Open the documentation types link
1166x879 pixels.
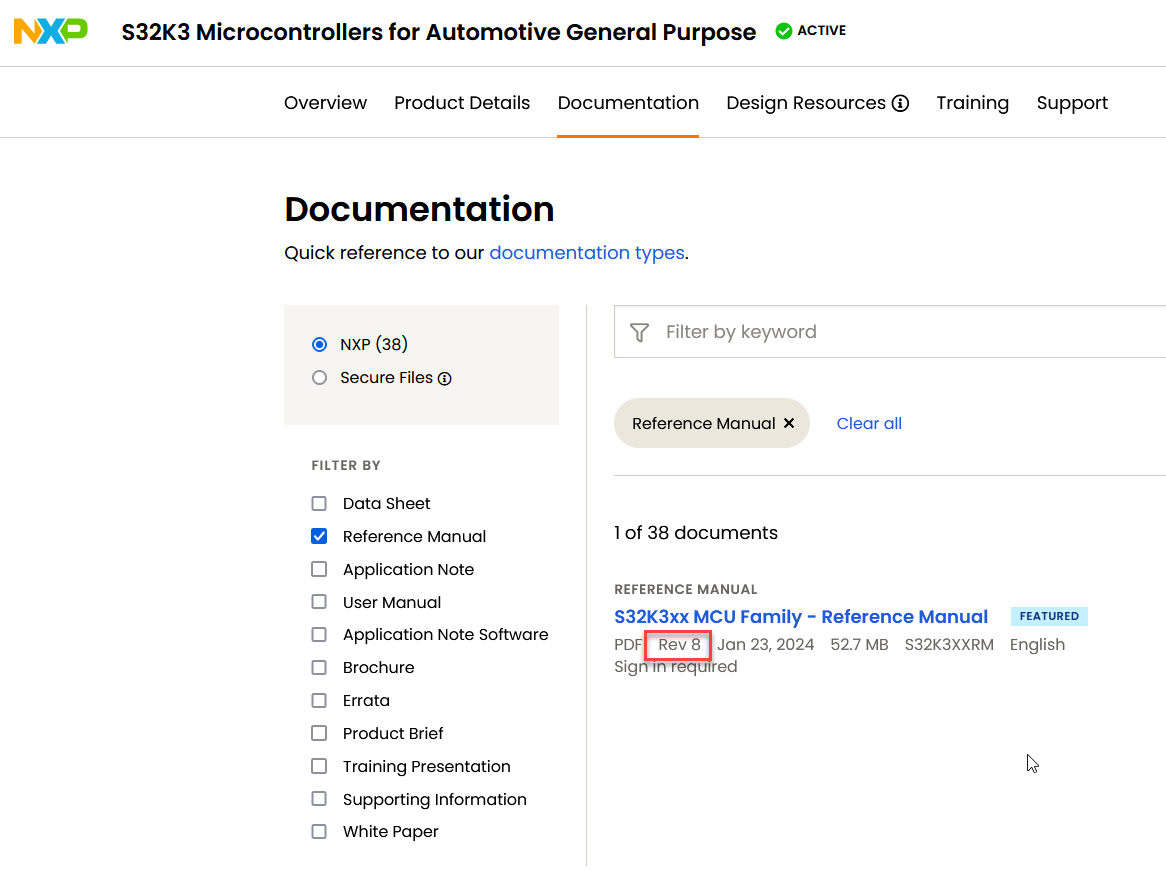tap(586, 253)
